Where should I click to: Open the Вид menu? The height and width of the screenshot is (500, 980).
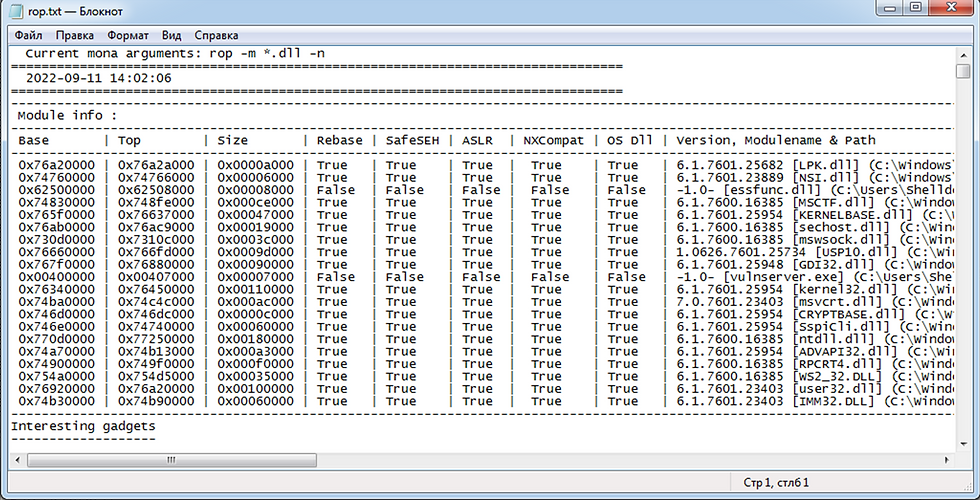point(171,35)
